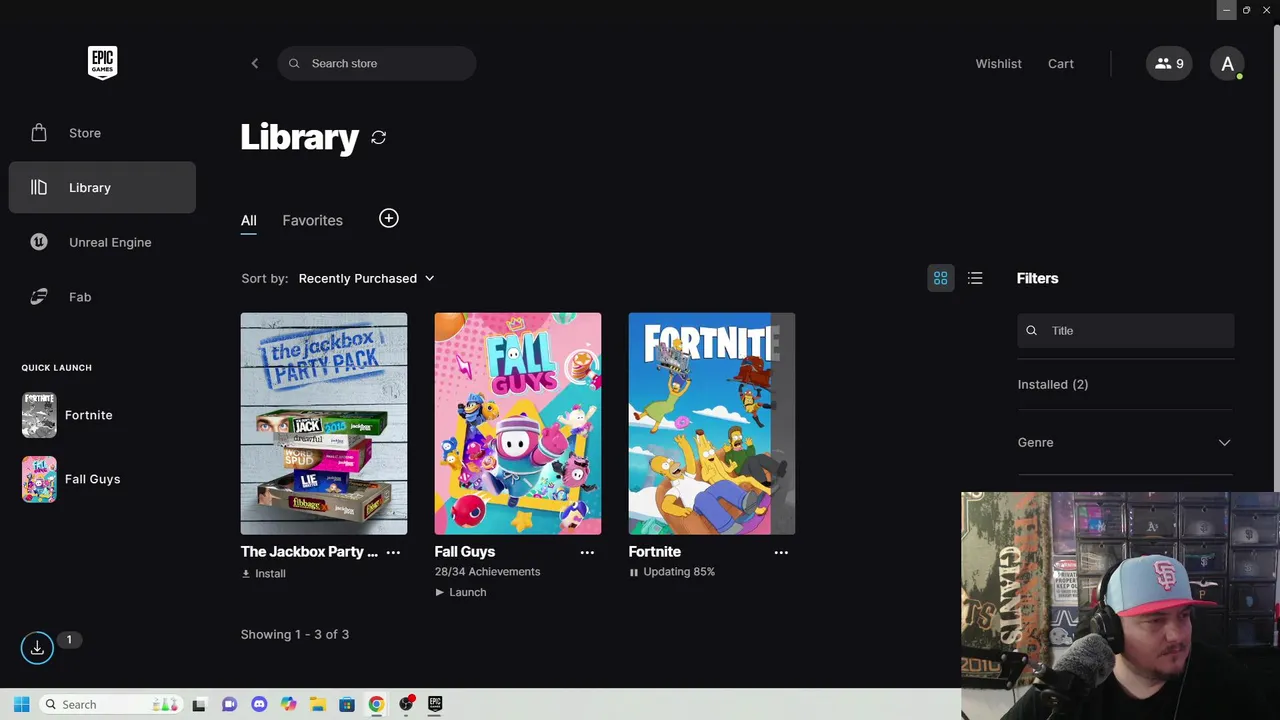This screenshot has width=1280, height=720.
Task: Open the Wishlist link
Action: click(998, 63)
